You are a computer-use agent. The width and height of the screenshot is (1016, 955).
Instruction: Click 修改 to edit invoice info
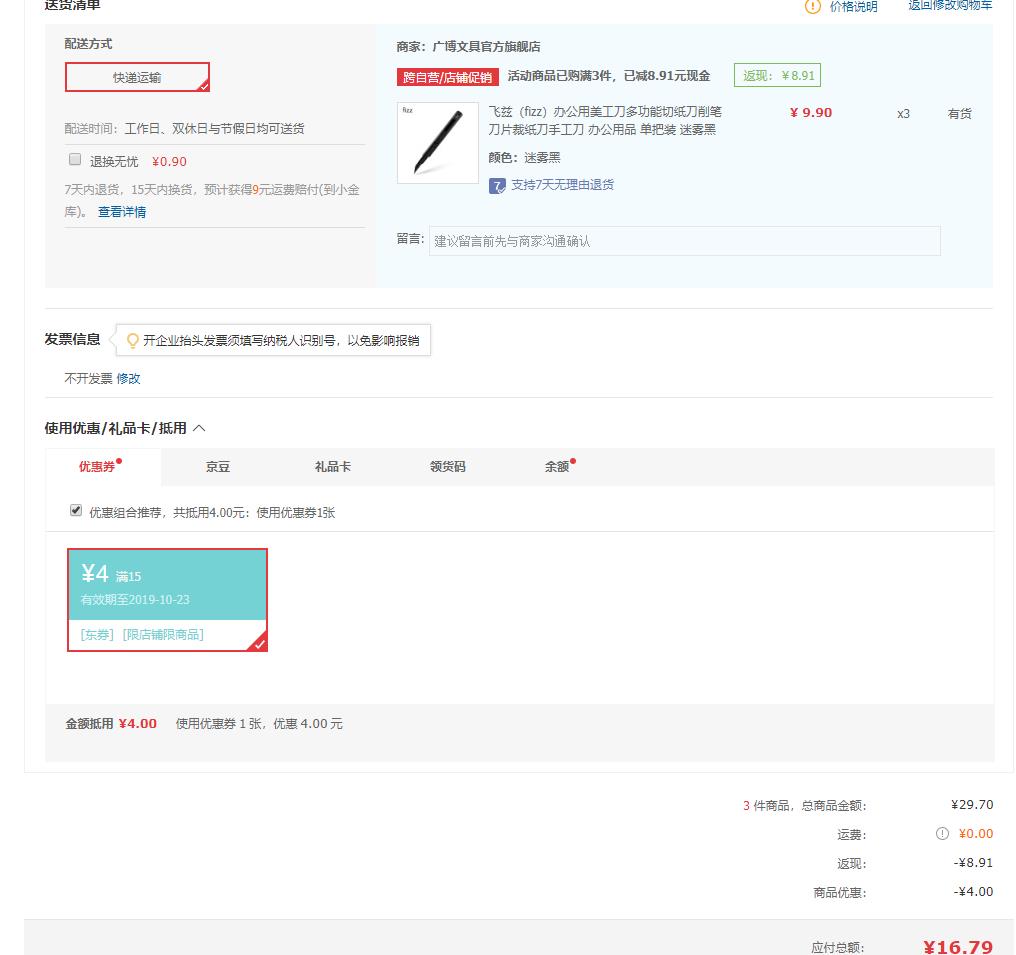(128, 378)
